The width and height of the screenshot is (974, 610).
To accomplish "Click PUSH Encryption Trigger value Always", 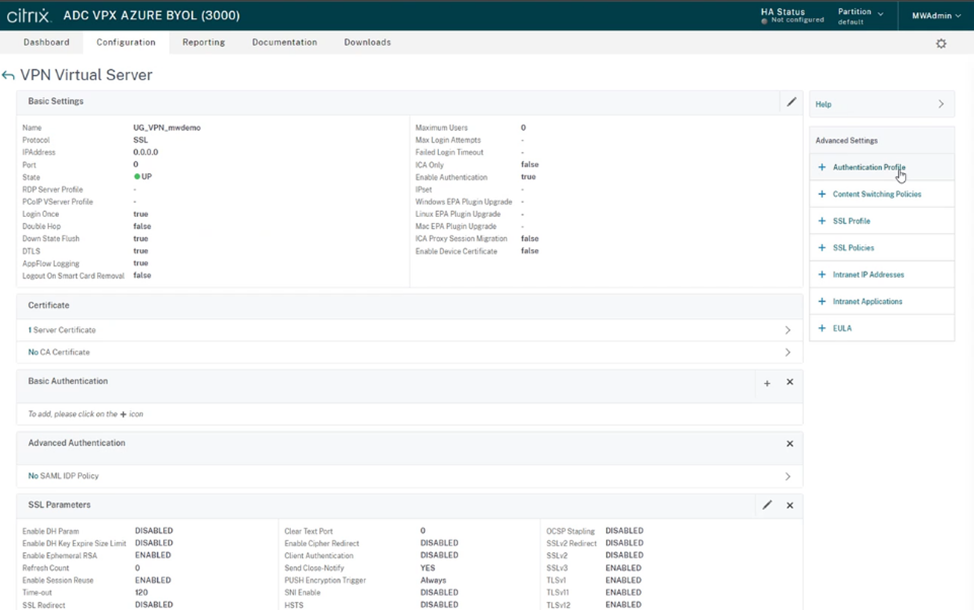I will (x=433, y=580).
